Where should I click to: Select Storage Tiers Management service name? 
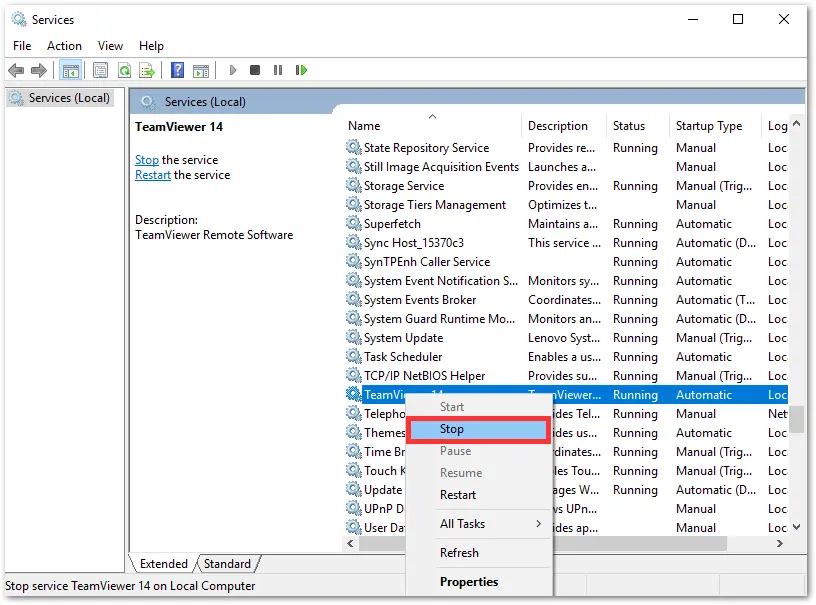[435, 205]
